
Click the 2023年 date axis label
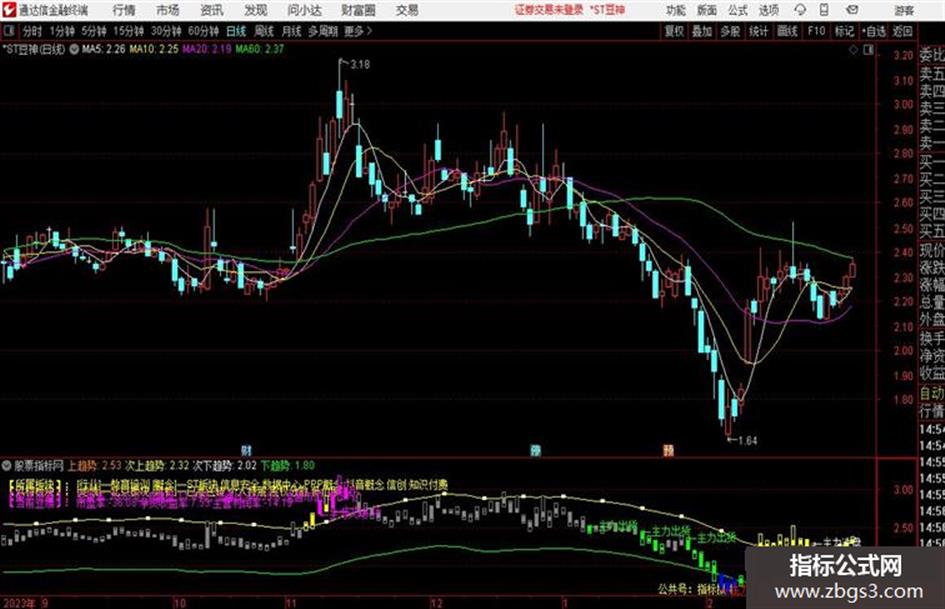click(19, 603)
